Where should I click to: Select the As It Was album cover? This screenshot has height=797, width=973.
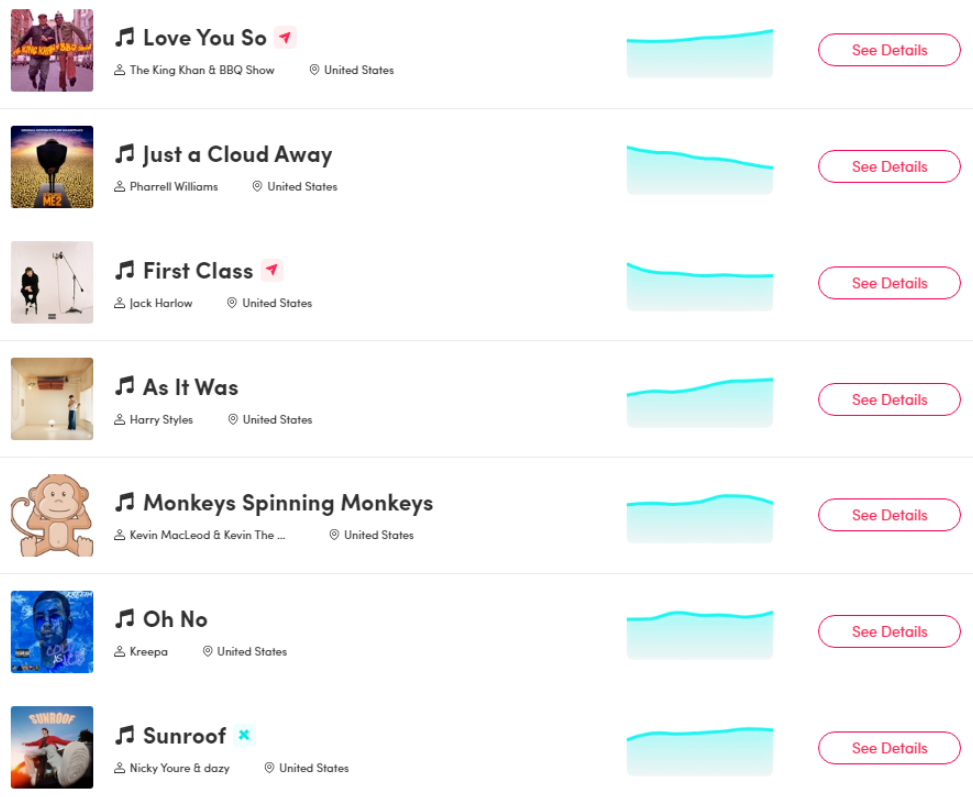coord(52,398)
